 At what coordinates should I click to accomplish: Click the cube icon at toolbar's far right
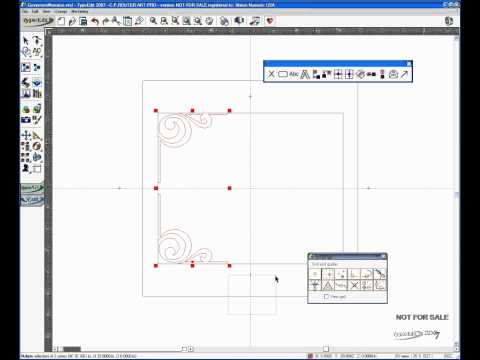(449, 21)
